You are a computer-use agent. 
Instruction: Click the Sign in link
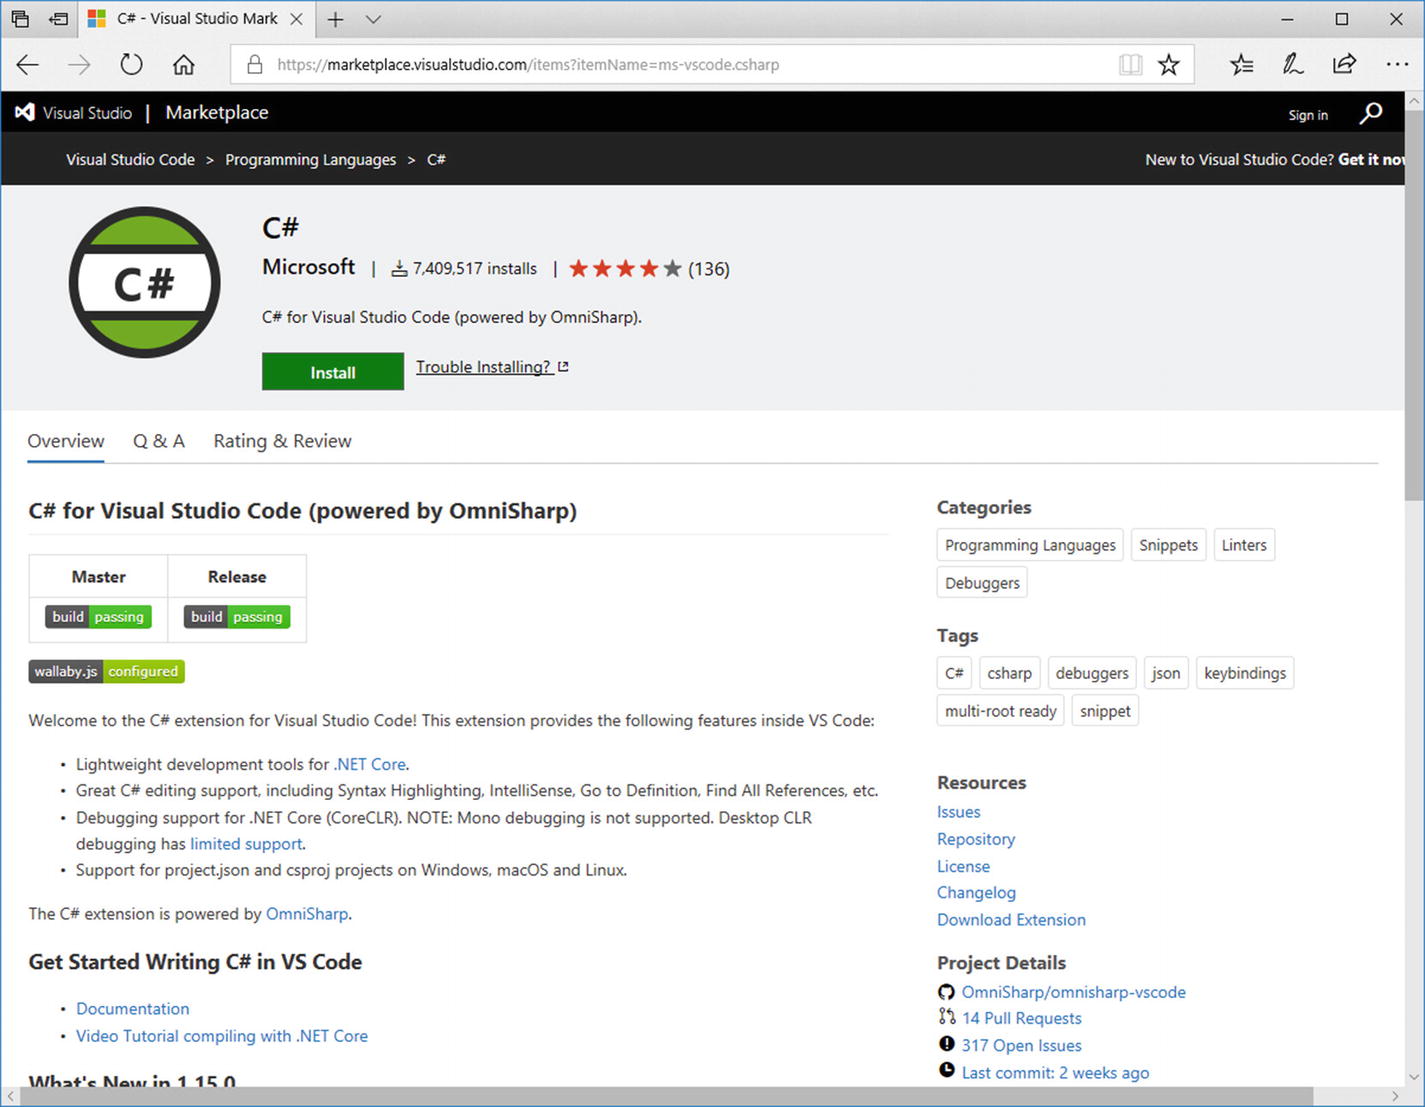(x=1308, y=115)
